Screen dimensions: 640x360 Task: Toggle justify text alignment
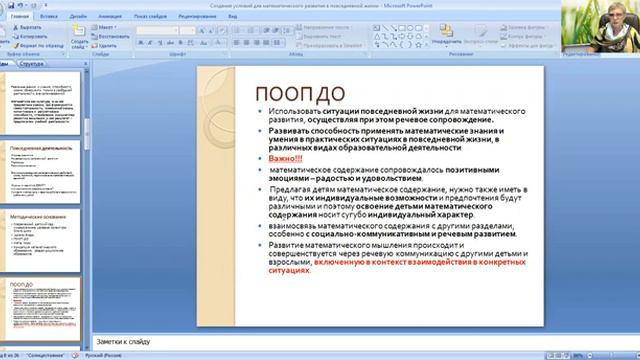267,42
